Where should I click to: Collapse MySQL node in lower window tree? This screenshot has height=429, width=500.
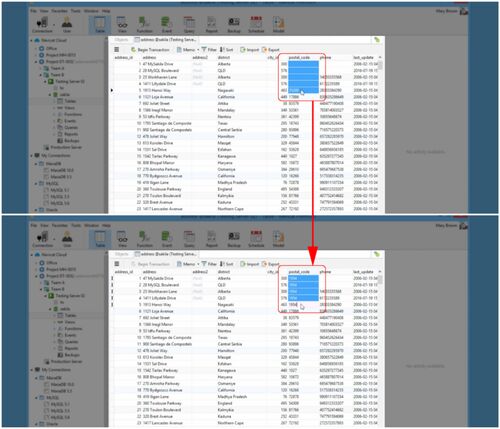pos(36,398)
